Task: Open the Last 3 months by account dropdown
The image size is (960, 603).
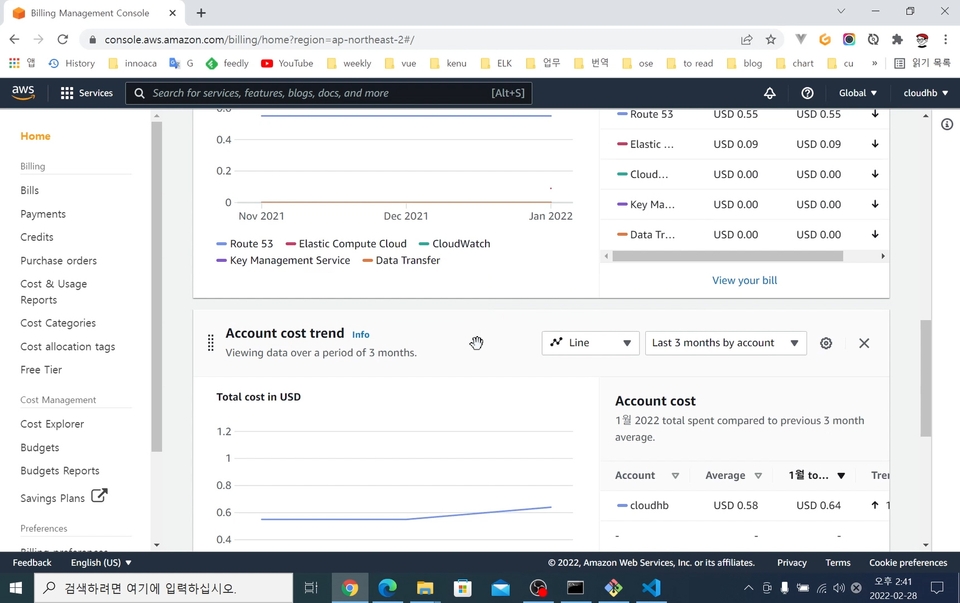Action: click(726, 343)
